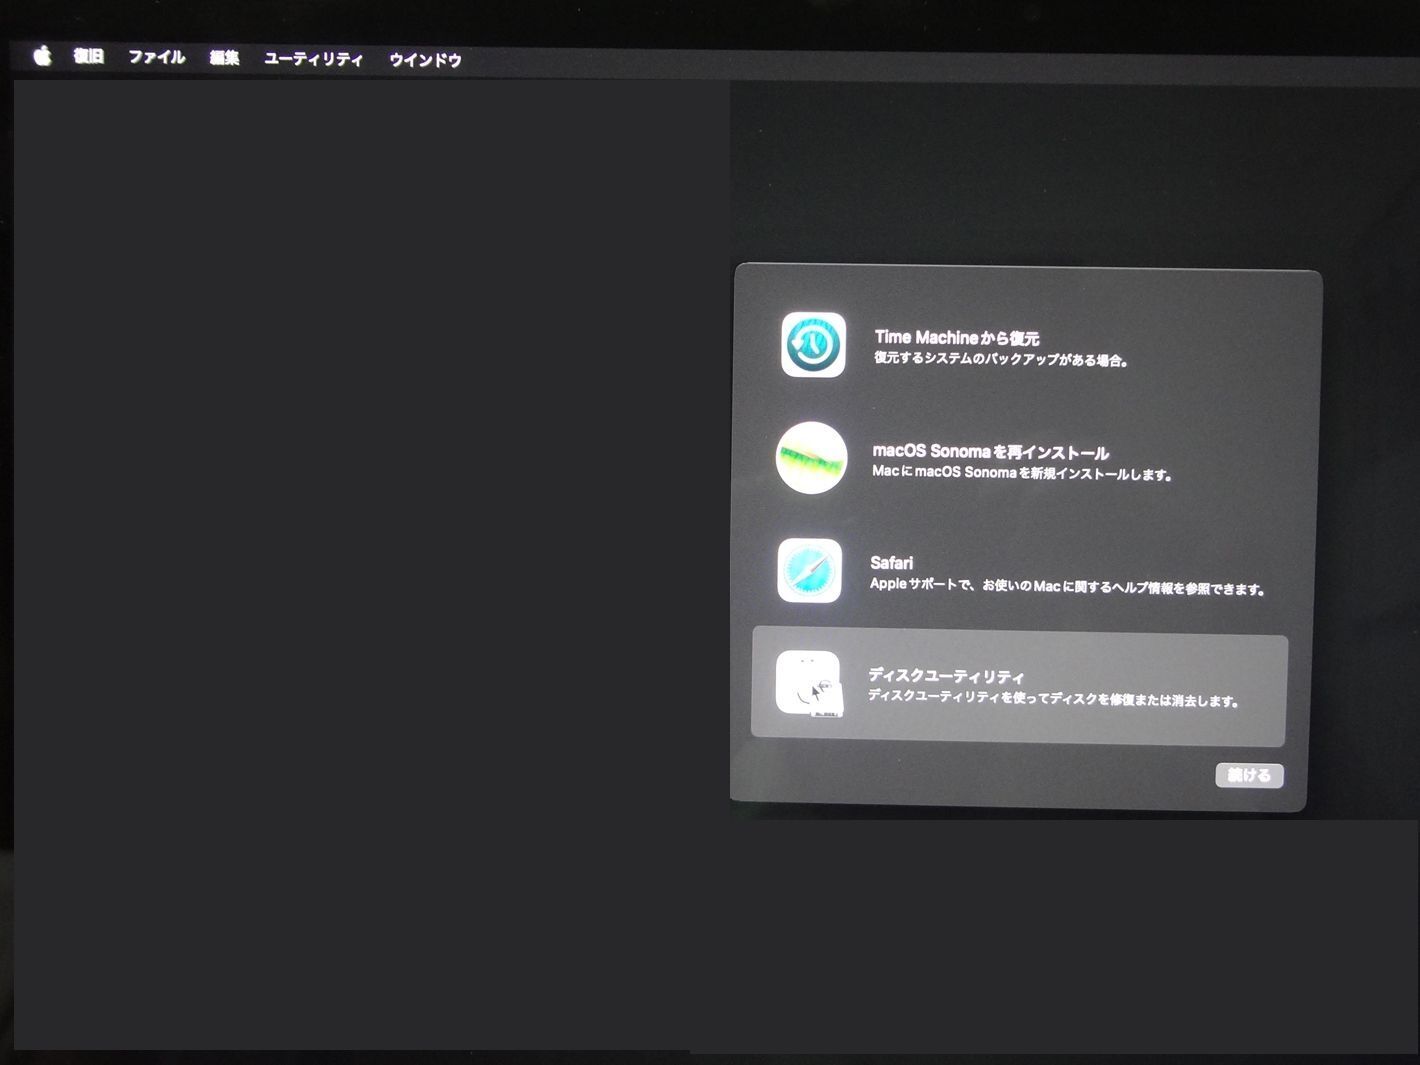
Task: Select the 'Time Machineから復元' title text
Action: pos(956,338)
